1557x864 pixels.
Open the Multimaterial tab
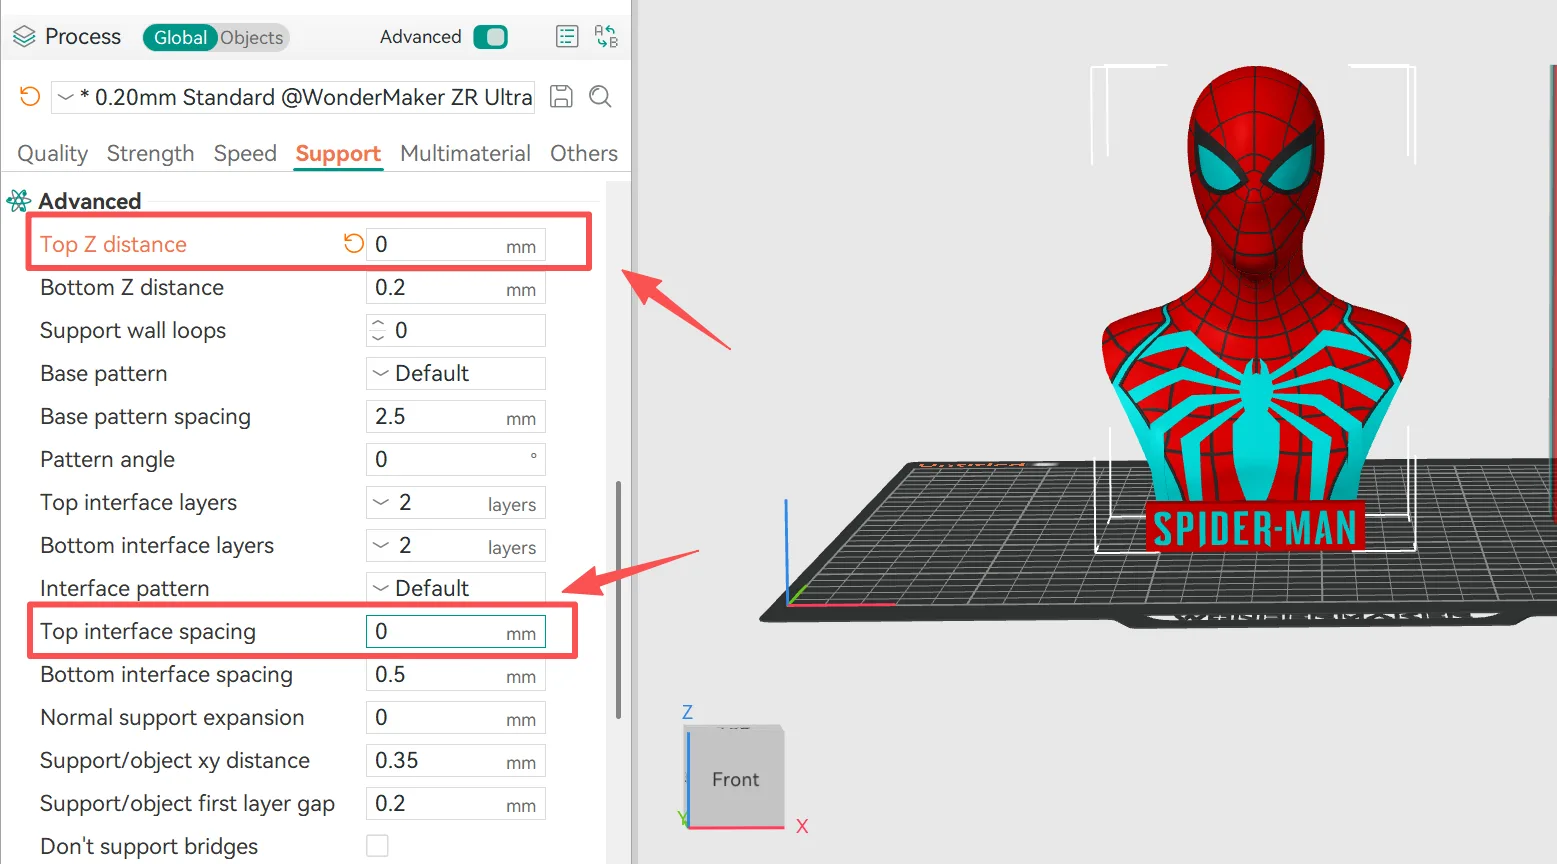click(465, 153)
